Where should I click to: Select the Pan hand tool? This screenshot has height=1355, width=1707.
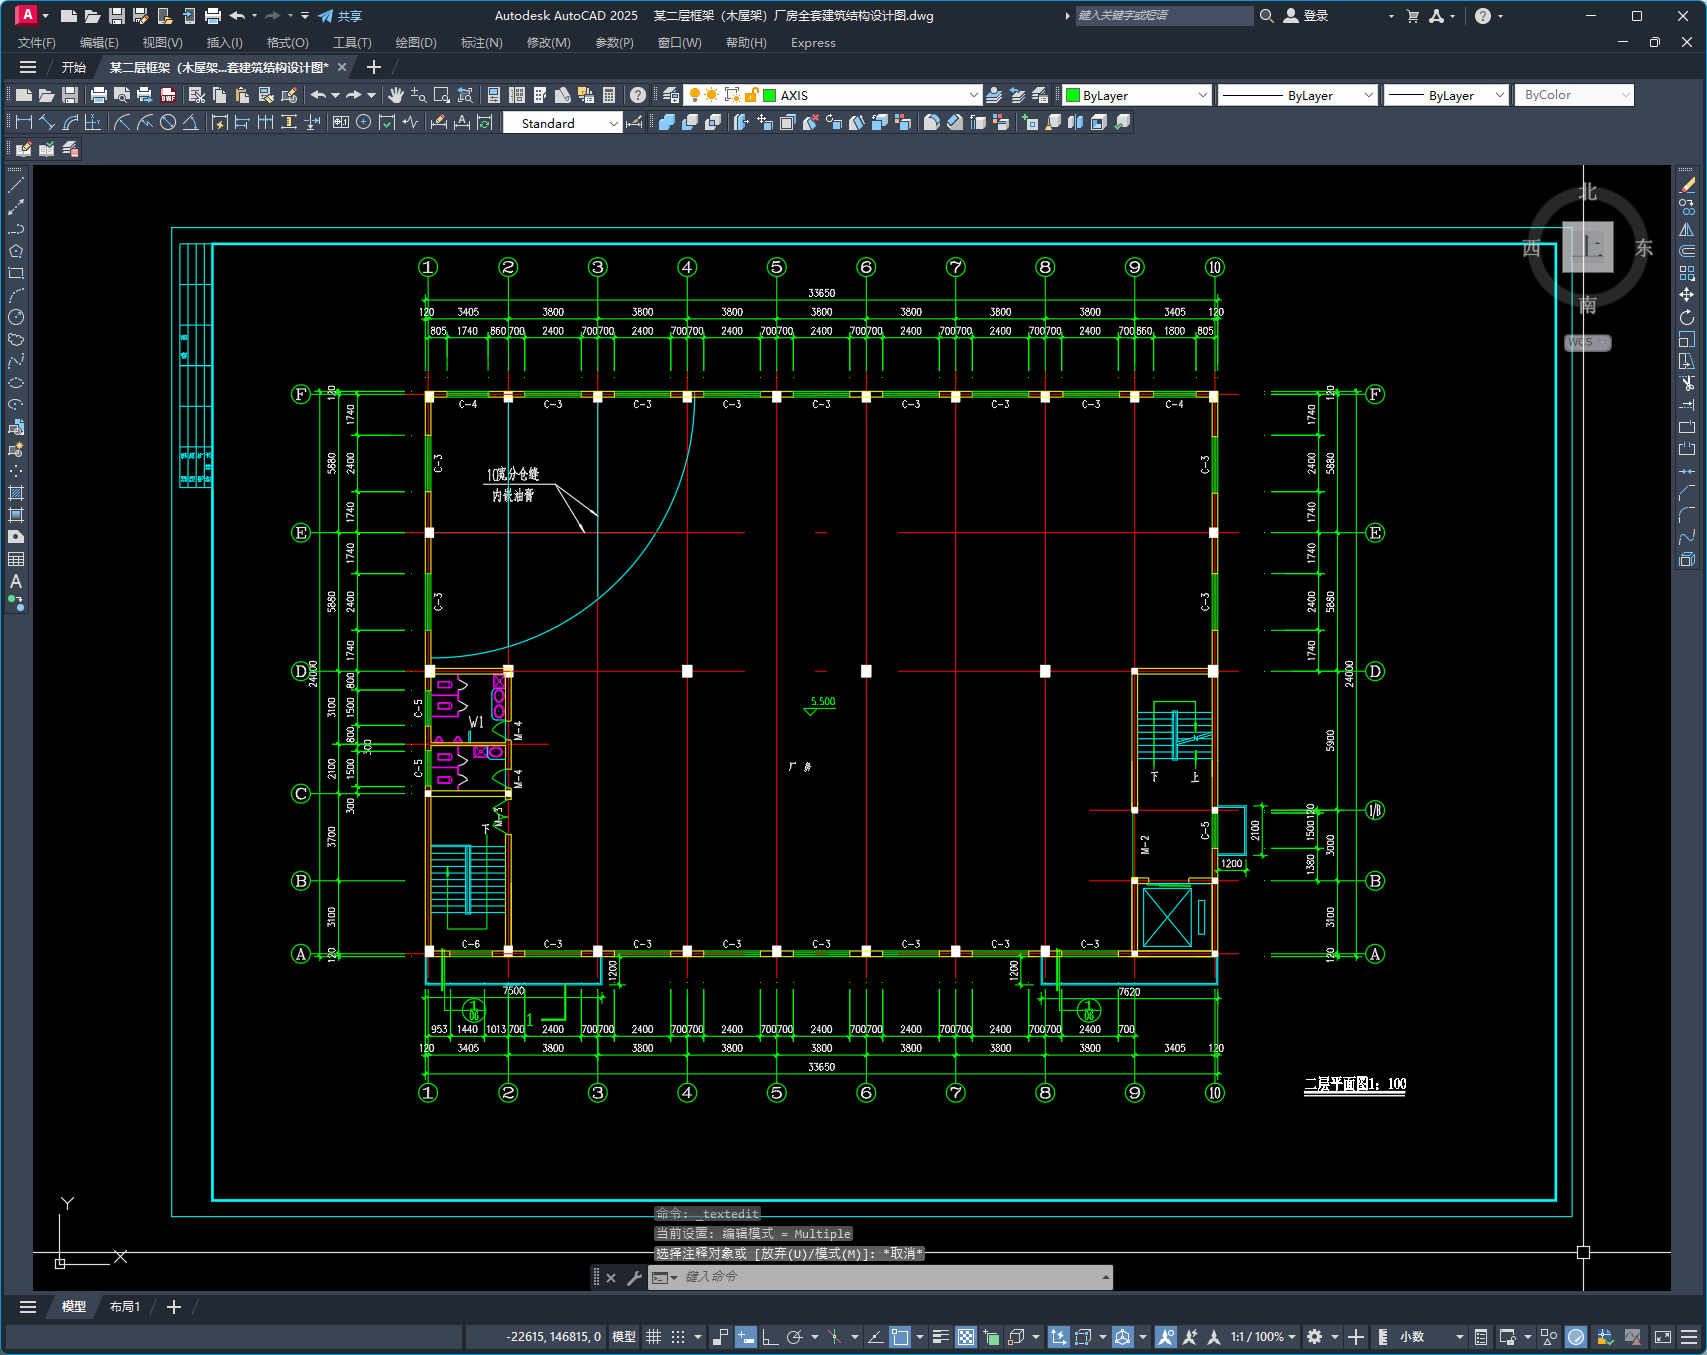[396, 95]
